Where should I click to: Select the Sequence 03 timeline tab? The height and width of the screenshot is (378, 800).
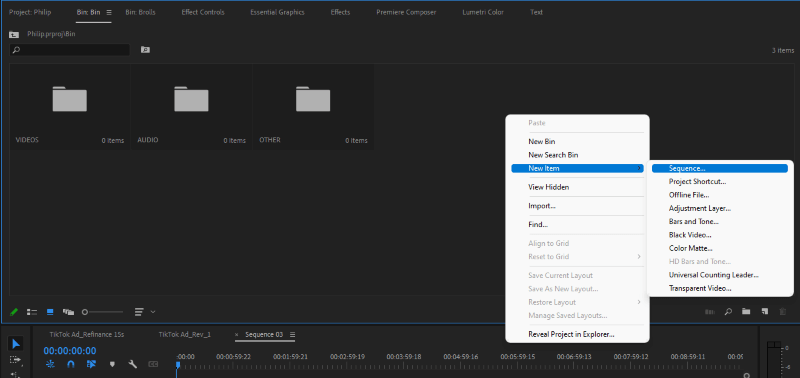264,335
